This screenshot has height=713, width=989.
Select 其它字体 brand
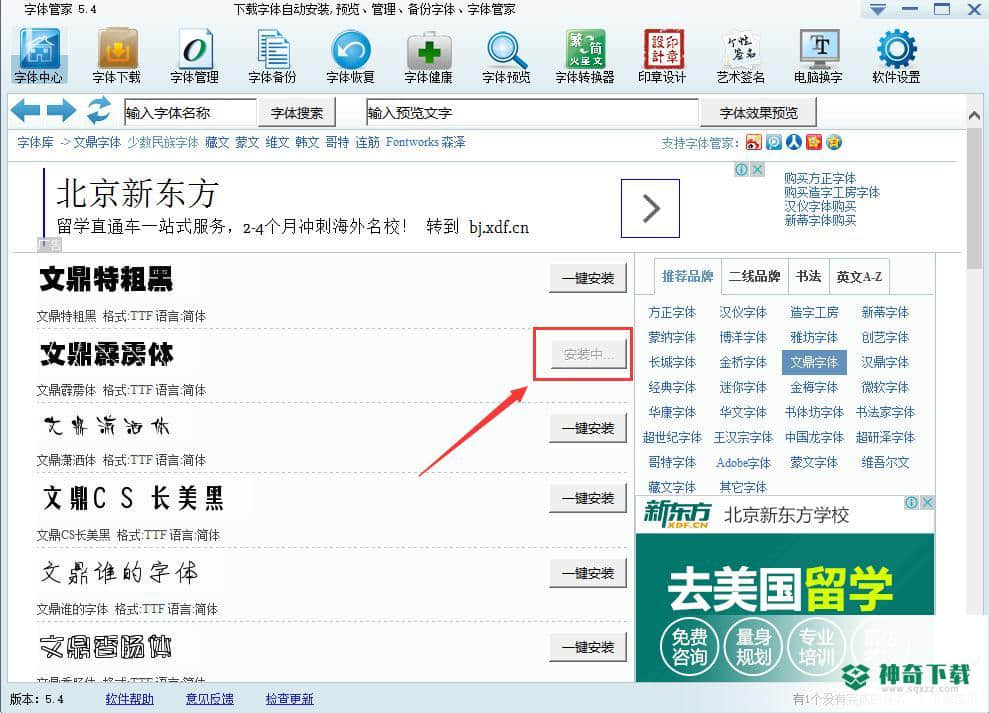pyautogui.click(x=743, y=487)
